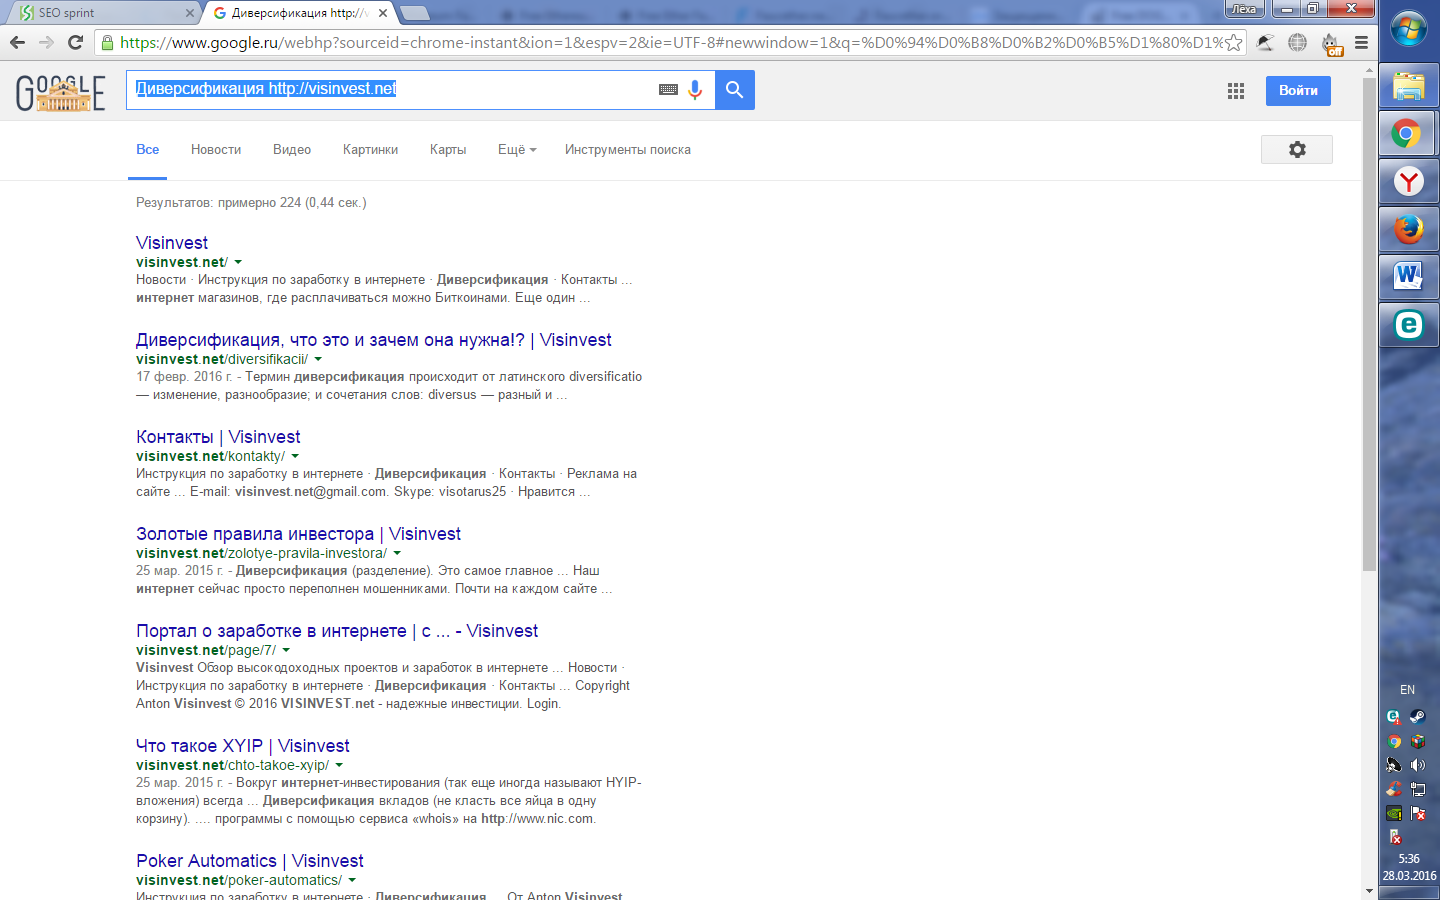Open ESET antivirus from taskbar
Image resolution: width=1440 pixels, height=900 pixels.
click(1409, 325)
